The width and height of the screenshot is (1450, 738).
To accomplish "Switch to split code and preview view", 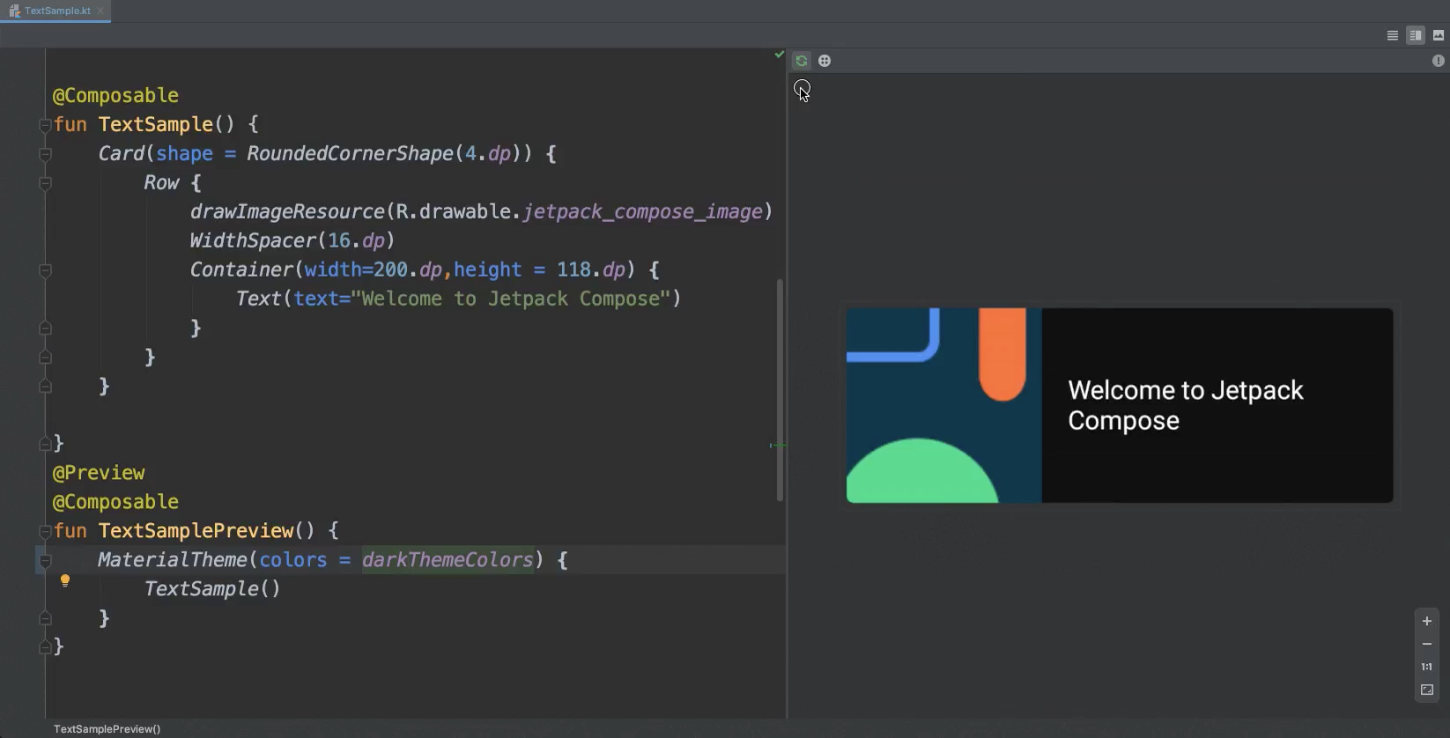I will tap(1415, 35).
